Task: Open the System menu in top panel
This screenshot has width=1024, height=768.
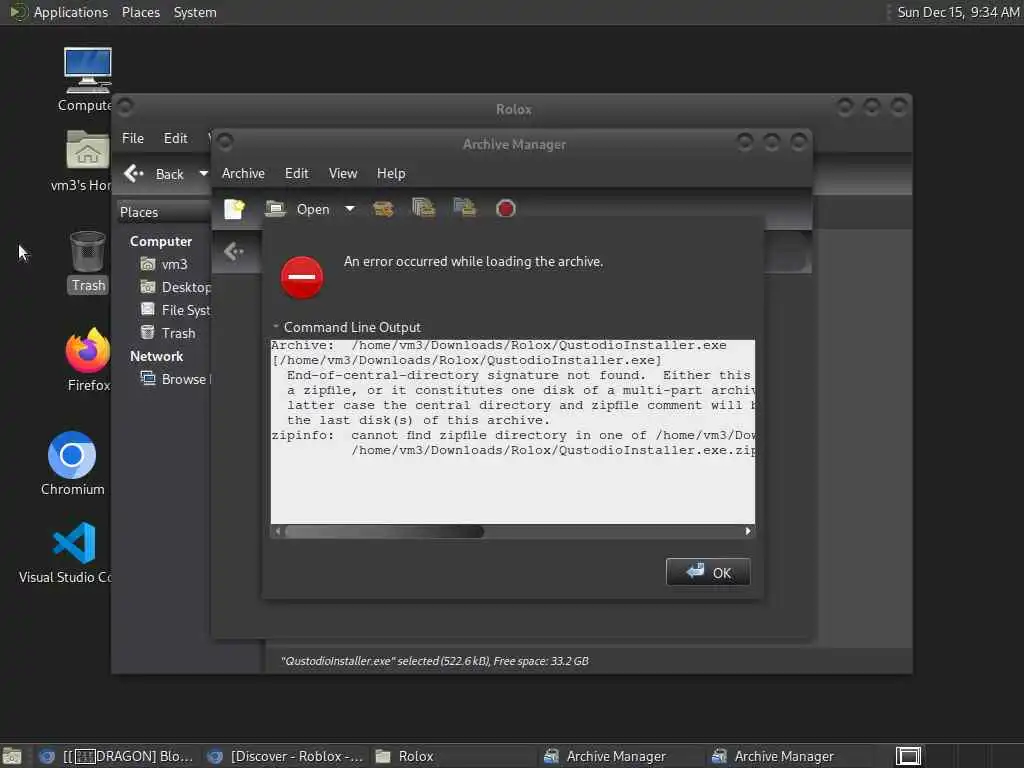Action: point(195,12)
